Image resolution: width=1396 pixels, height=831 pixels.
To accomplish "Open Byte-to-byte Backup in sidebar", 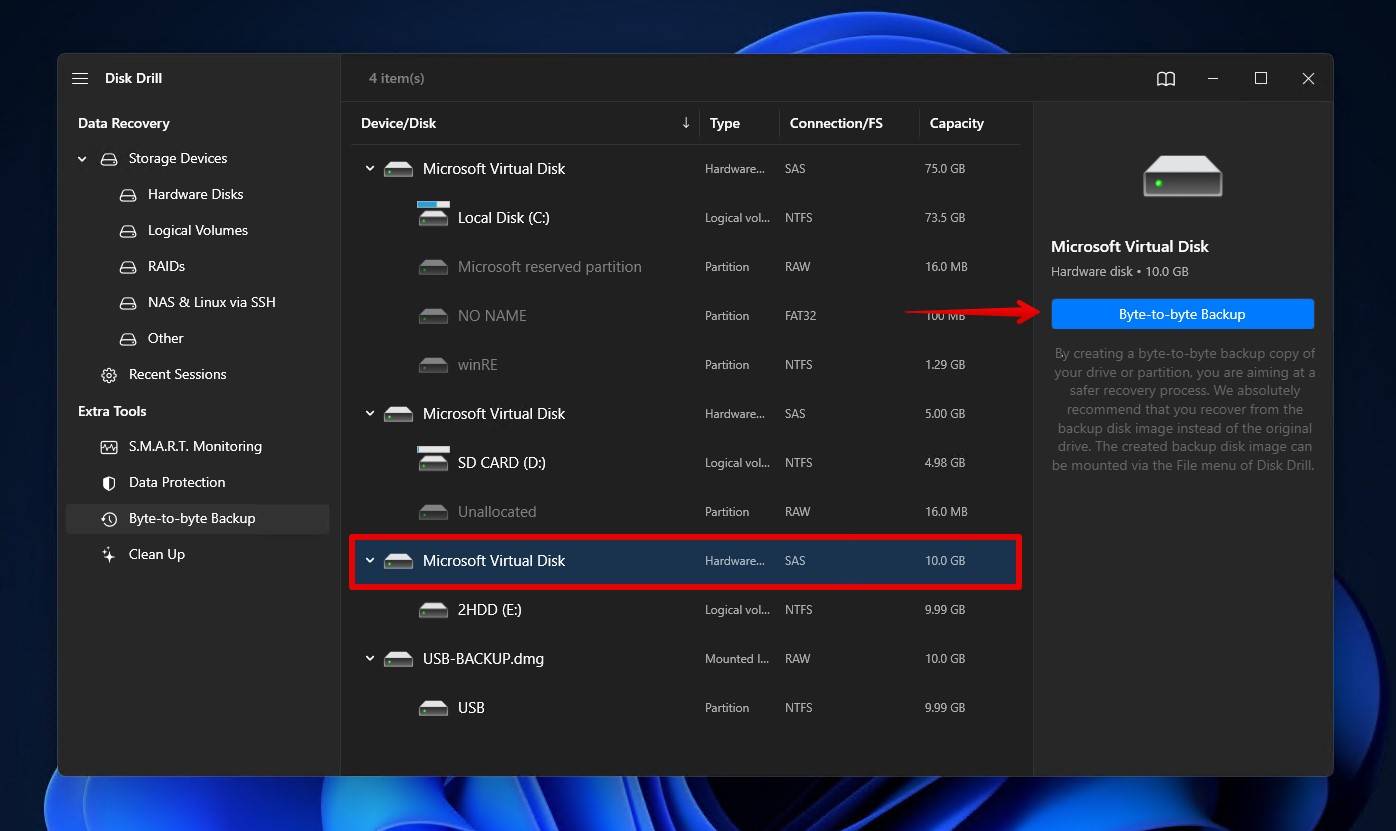I will pyautogui.click(x=192, y=518).
